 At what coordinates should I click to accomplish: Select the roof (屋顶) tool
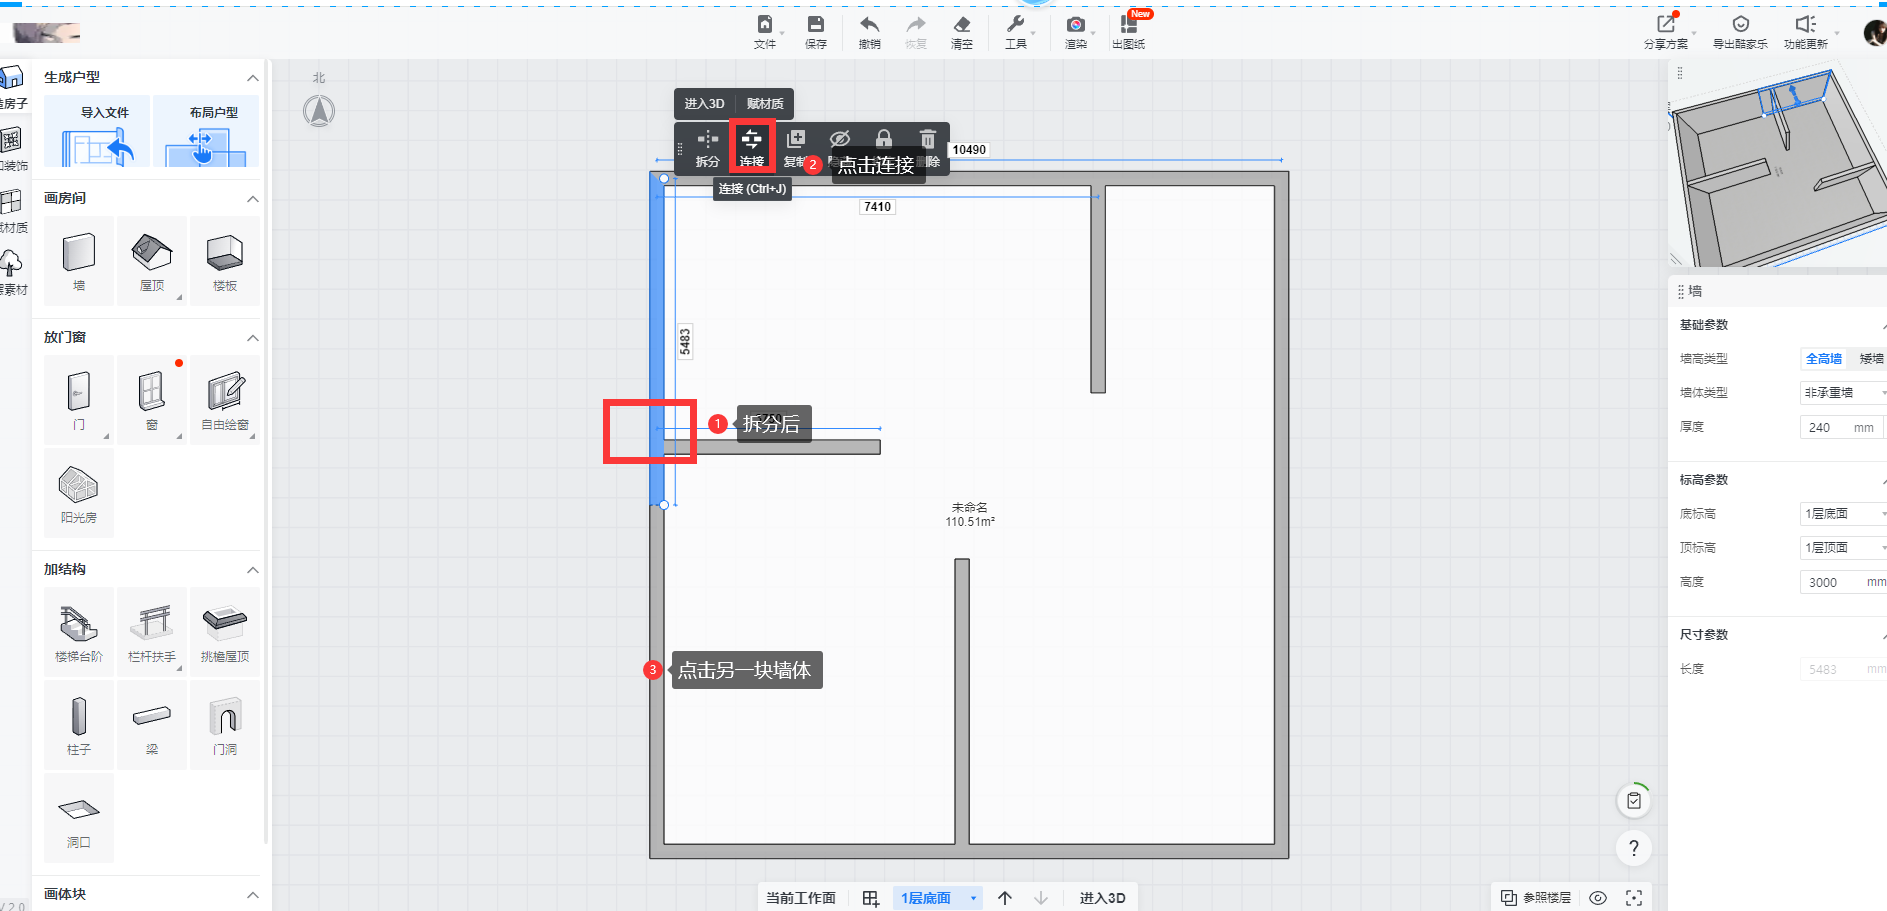click(x=152, y=260)
